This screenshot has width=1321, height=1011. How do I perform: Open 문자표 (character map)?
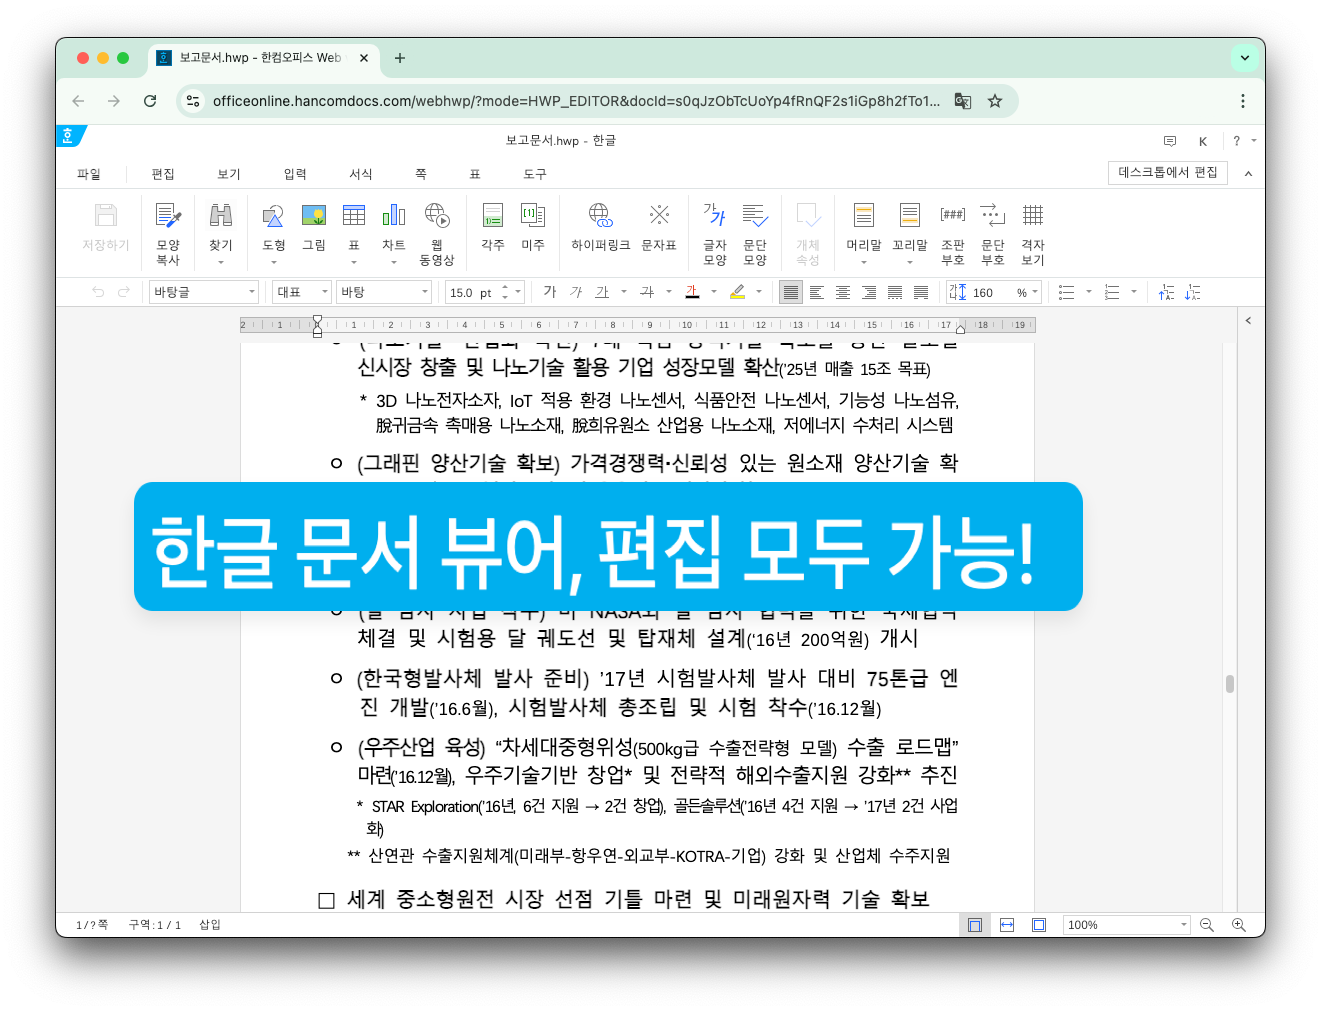(x=659, y=227)
